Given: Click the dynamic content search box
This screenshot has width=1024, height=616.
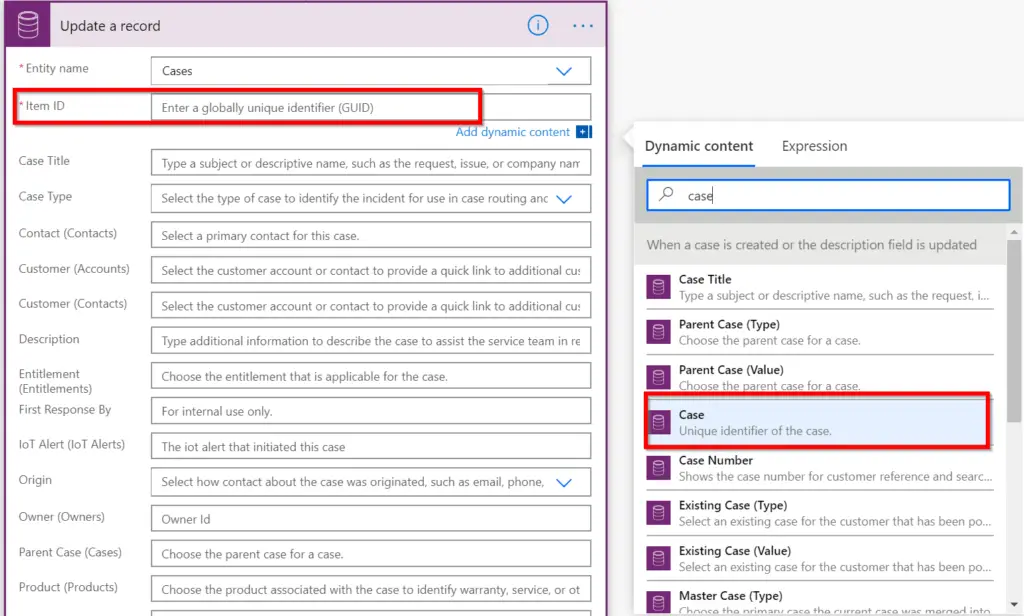Looking at the screenshot, I should 840,196.
